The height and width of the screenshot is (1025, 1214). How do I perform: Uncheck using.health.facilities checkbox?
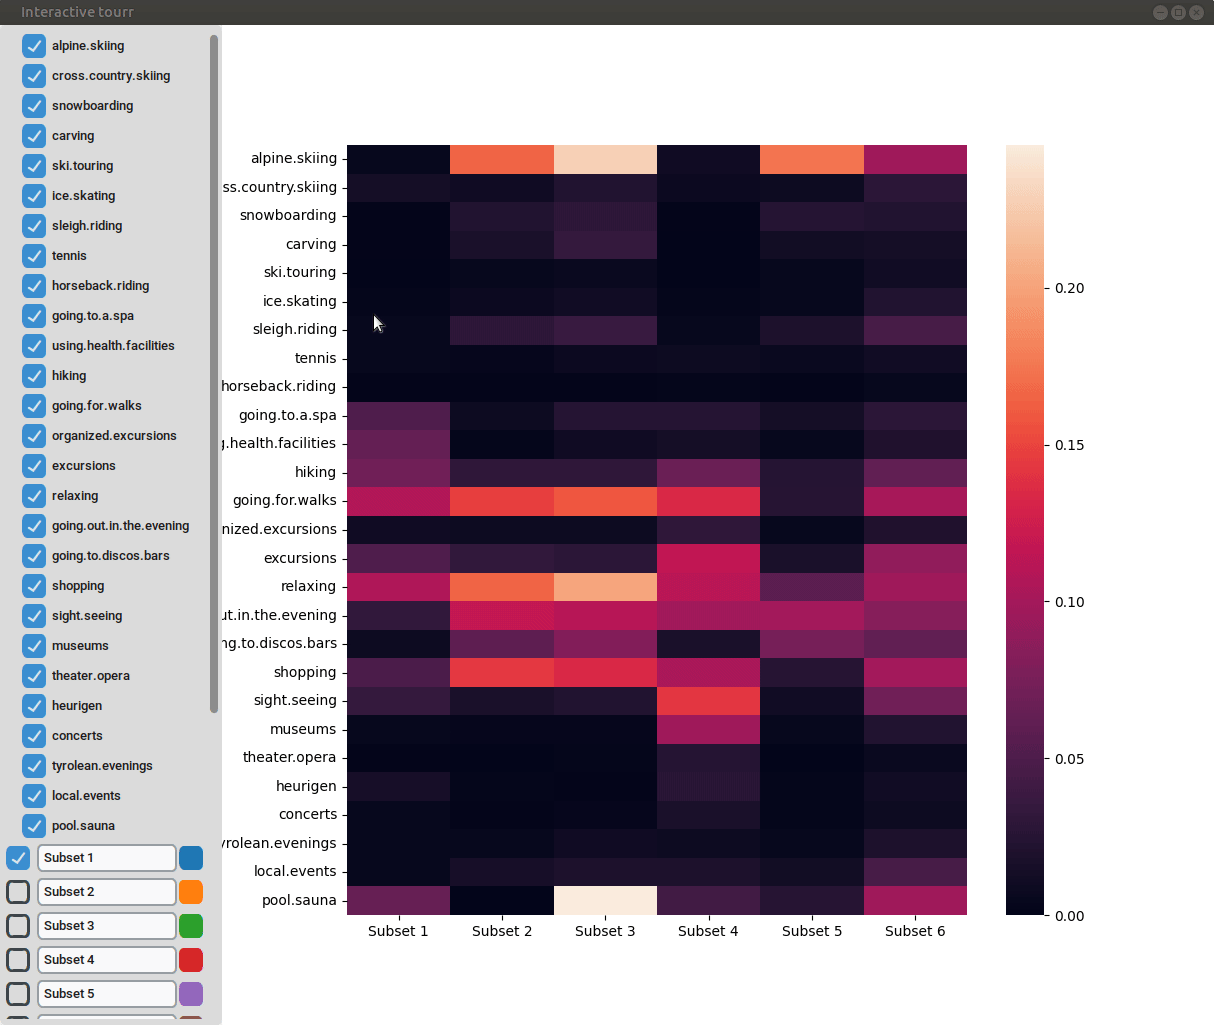pyautogui.click(x=34, y=346)
